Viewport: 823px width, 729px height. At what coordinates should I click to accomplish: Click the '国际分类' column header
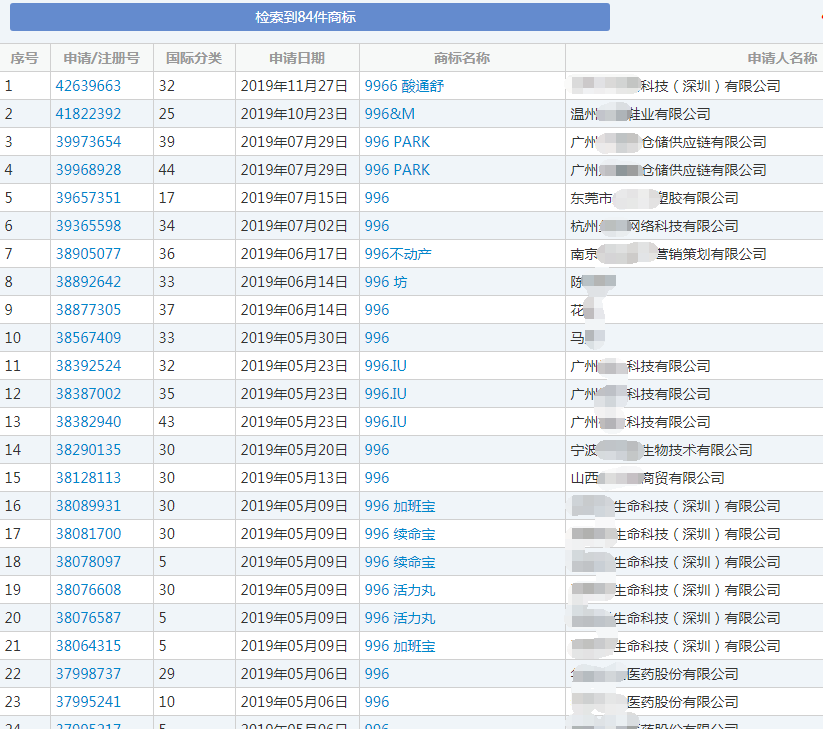click(194, 58)
